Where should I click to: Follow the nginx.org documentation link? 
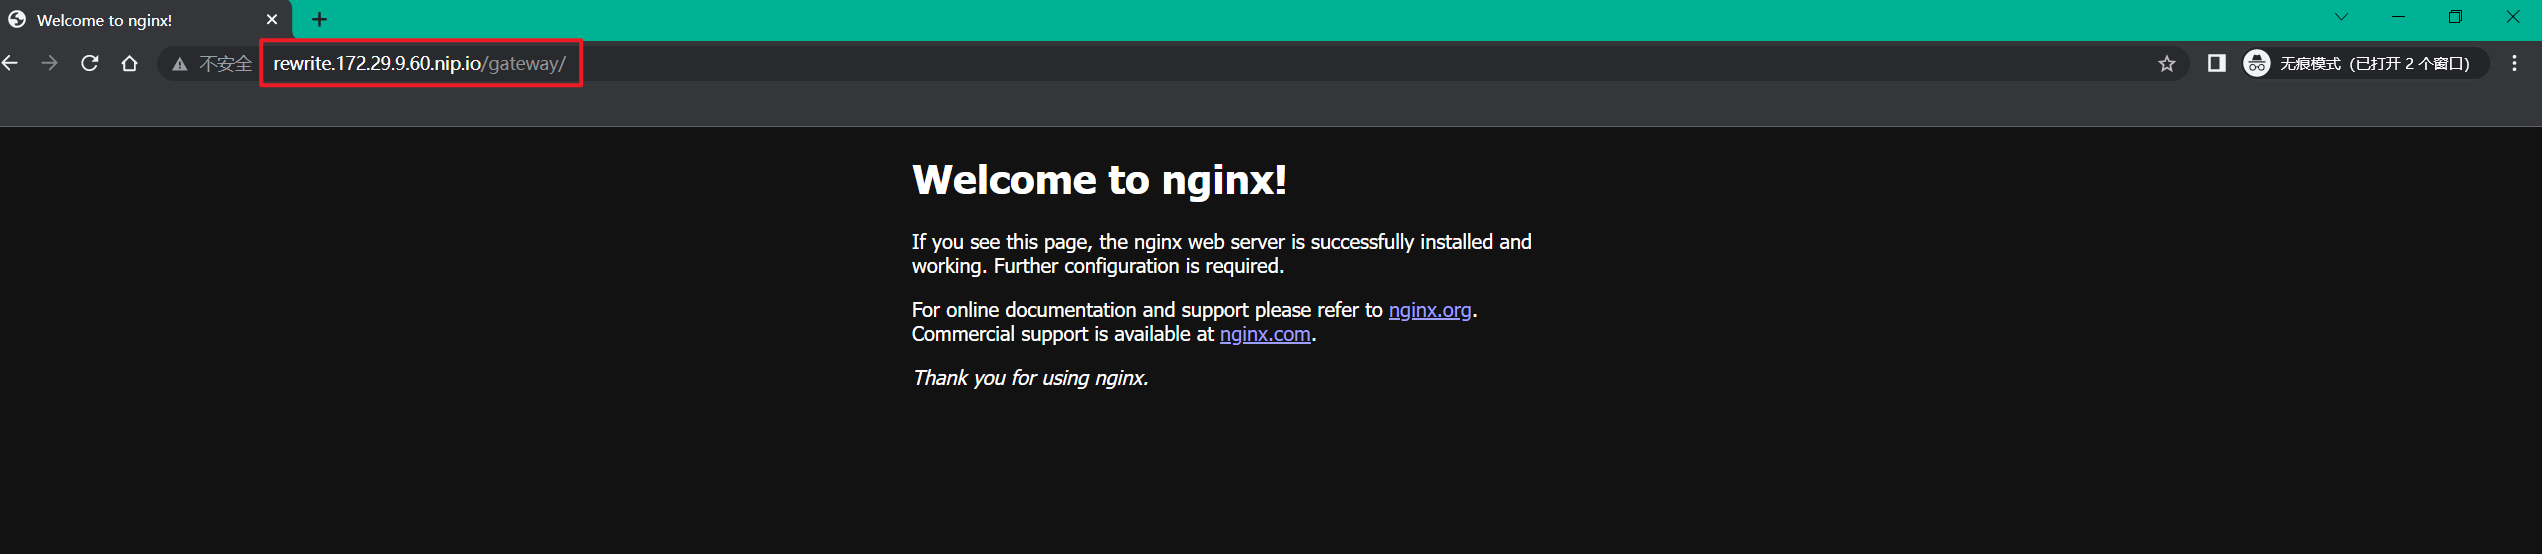pos(1429,310)
